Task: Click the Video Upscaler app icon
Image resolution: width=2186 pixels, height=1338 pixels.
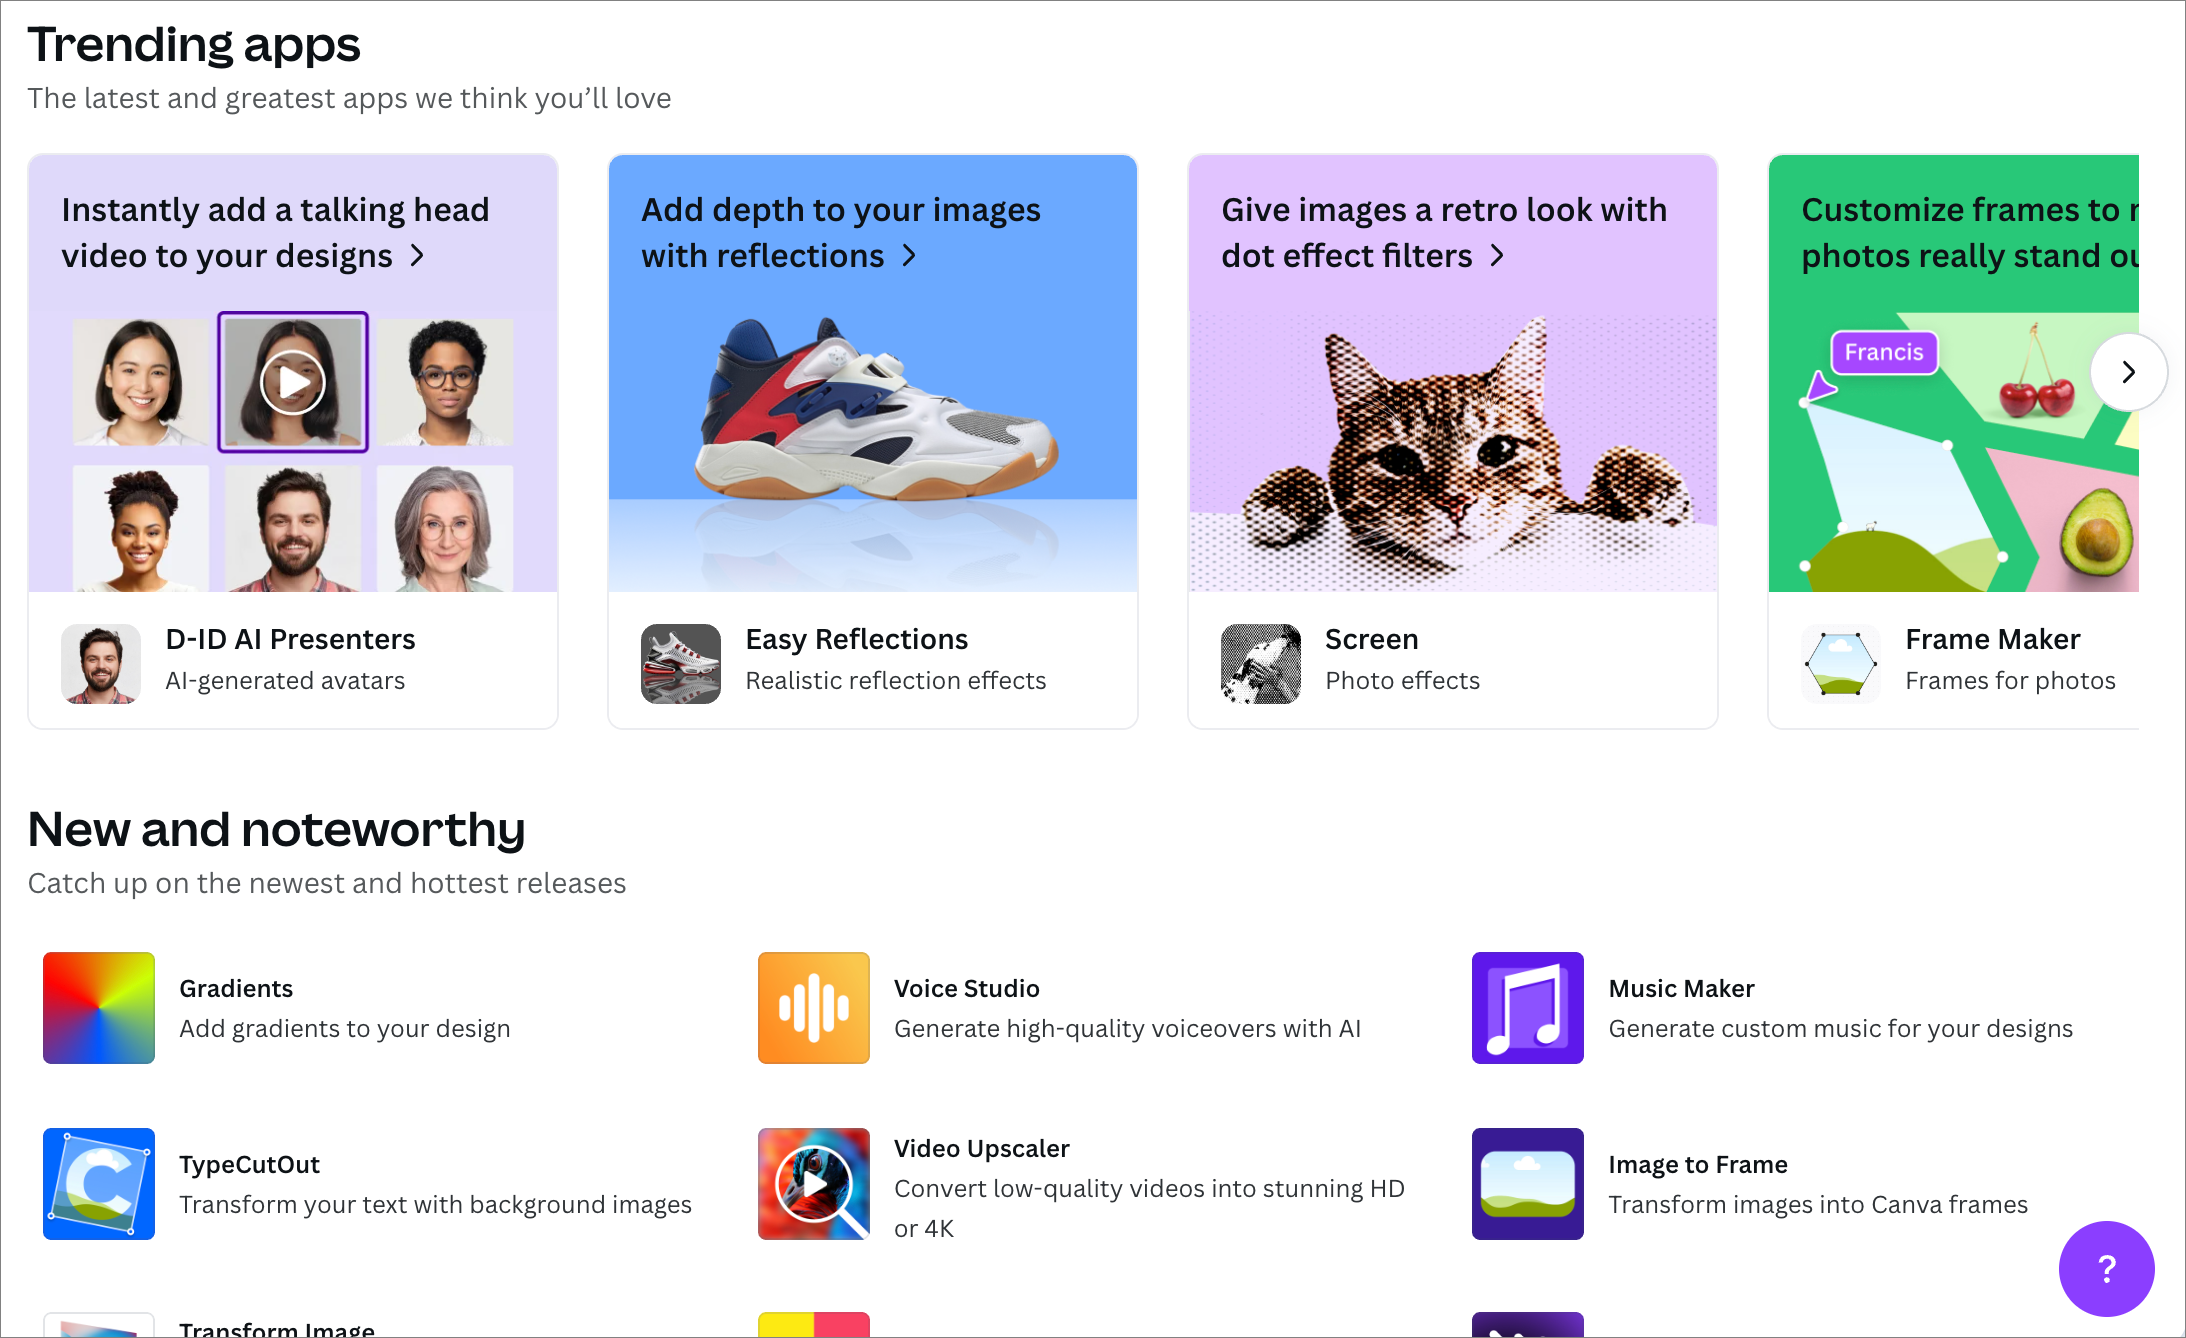Action: pyautogui.click(x=814, y=1184)
